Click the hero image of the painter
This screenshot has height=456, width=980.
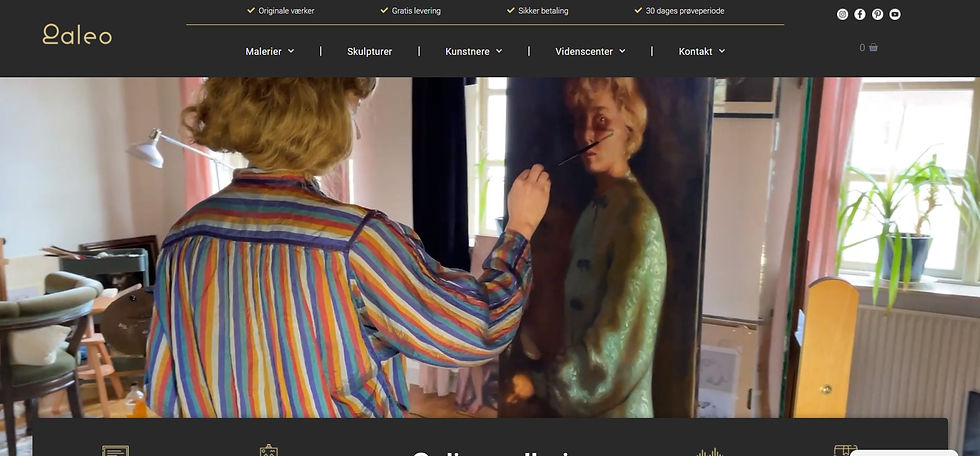coord(490,247)
